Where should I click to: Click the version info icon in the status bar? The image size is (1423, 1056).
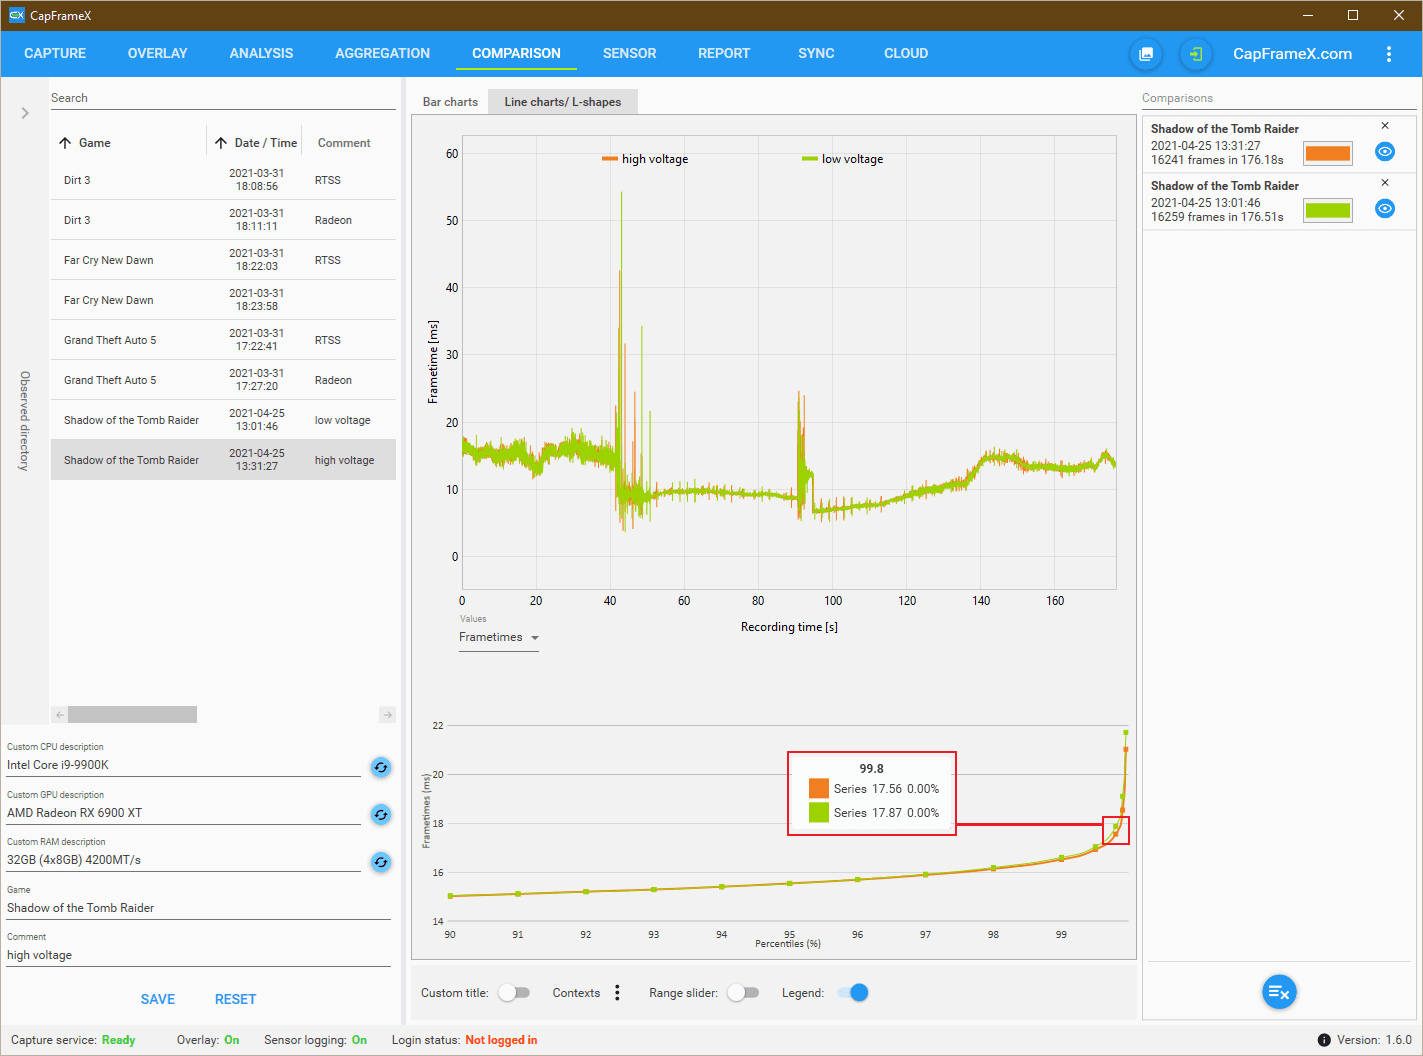click(x=1324, y=1040)
